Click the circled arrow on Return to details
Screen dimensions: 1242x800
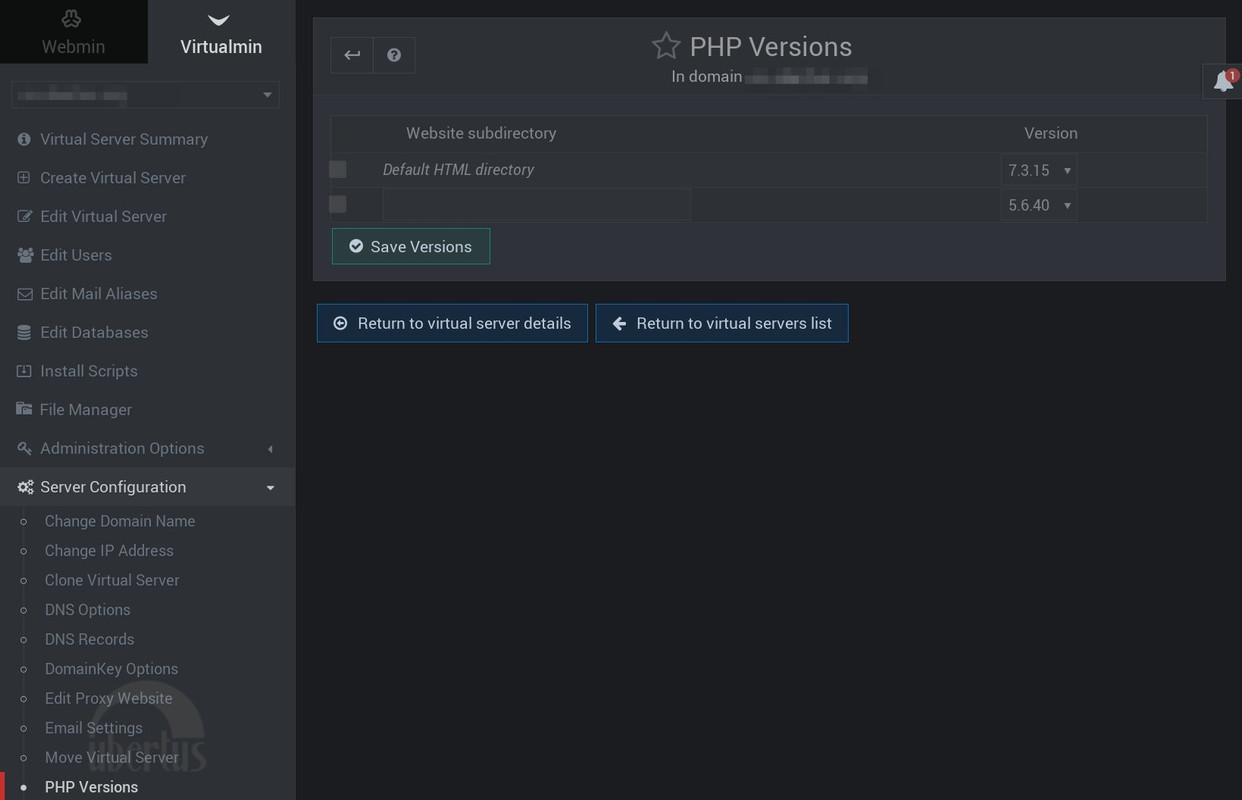[x=340, y=323]
